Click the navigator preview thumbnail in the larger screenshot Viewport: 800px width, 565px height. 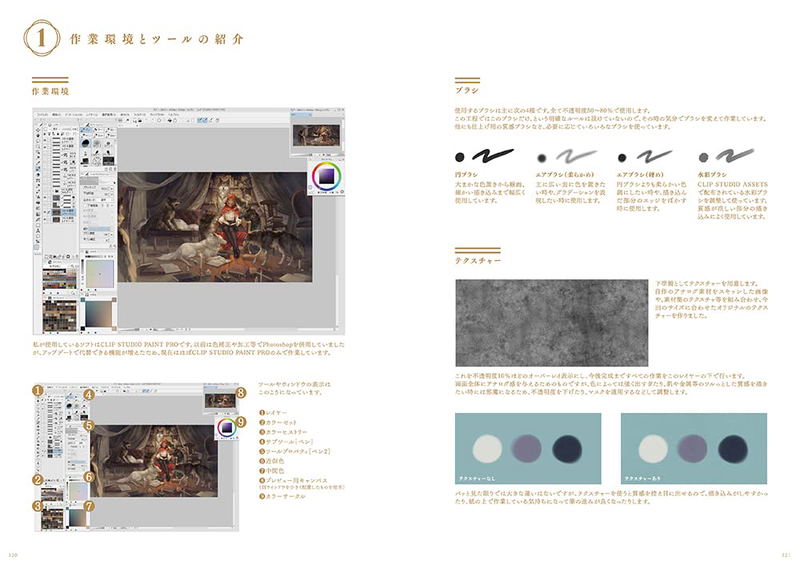(316, 135)
